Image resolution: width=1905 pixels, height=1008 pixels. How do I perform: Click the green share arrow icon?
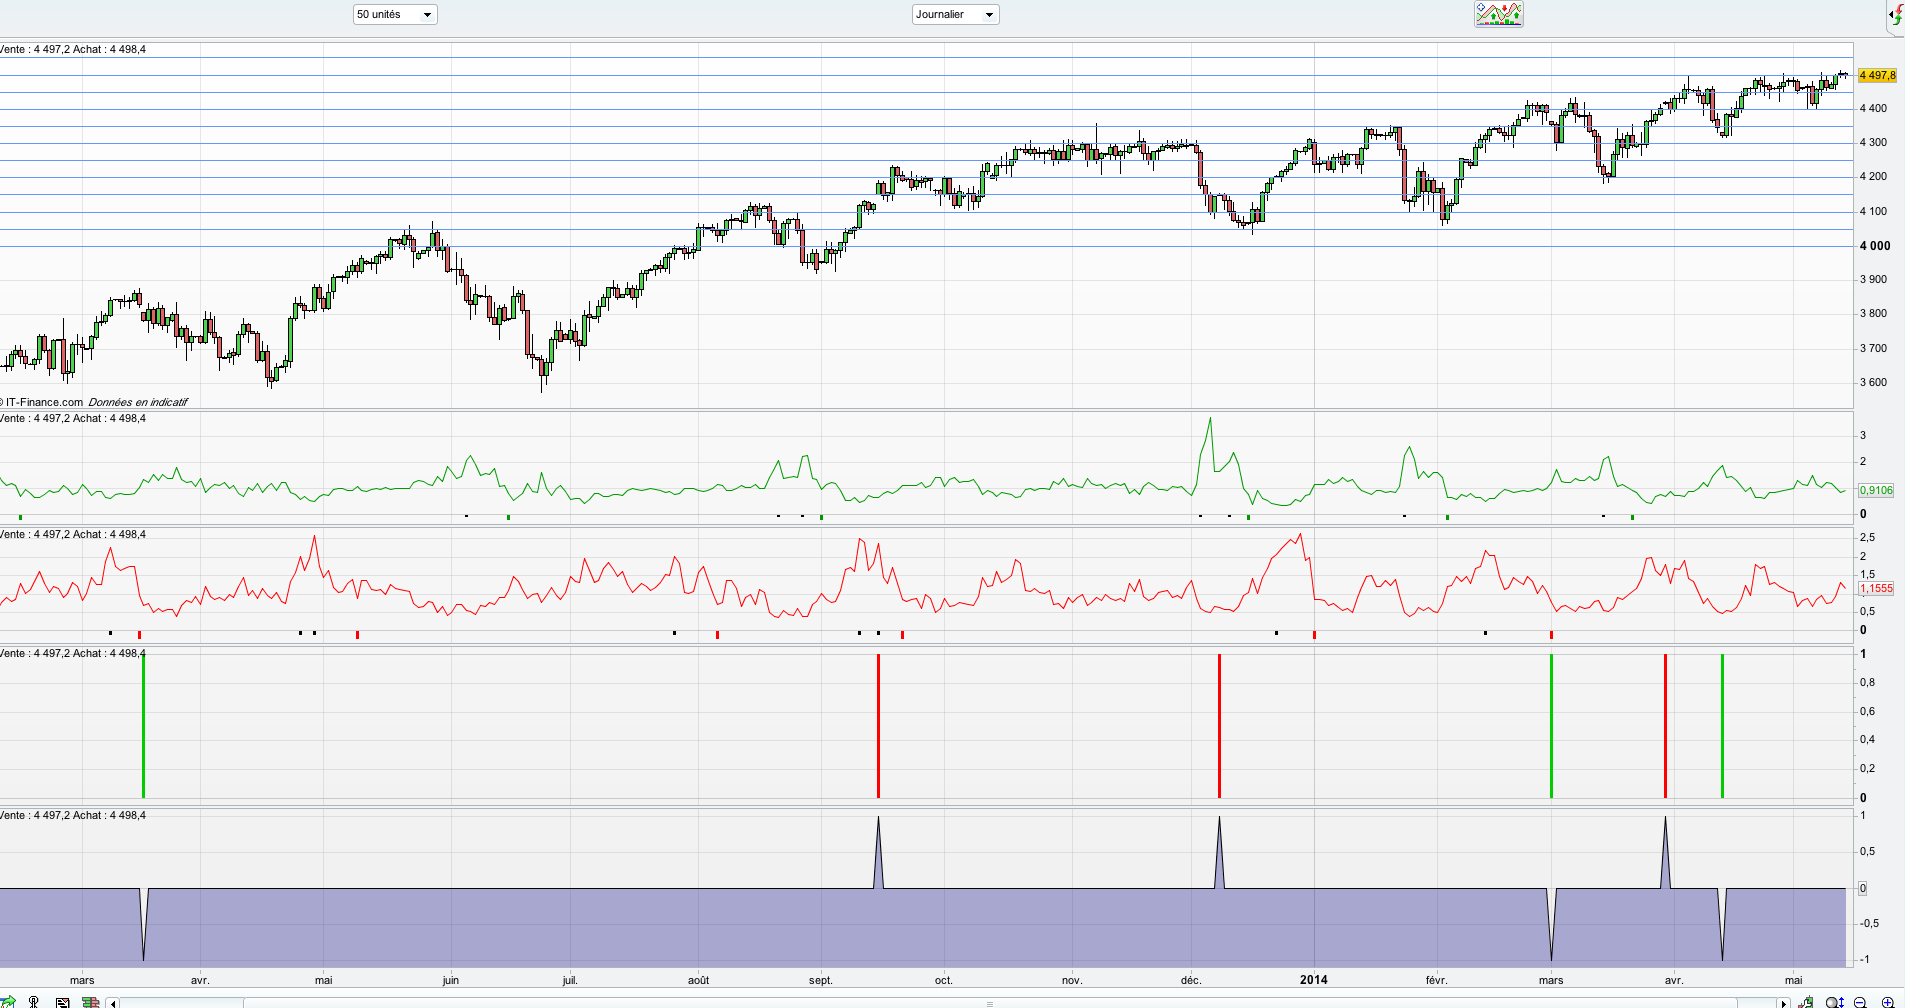tap(8, 1001)
